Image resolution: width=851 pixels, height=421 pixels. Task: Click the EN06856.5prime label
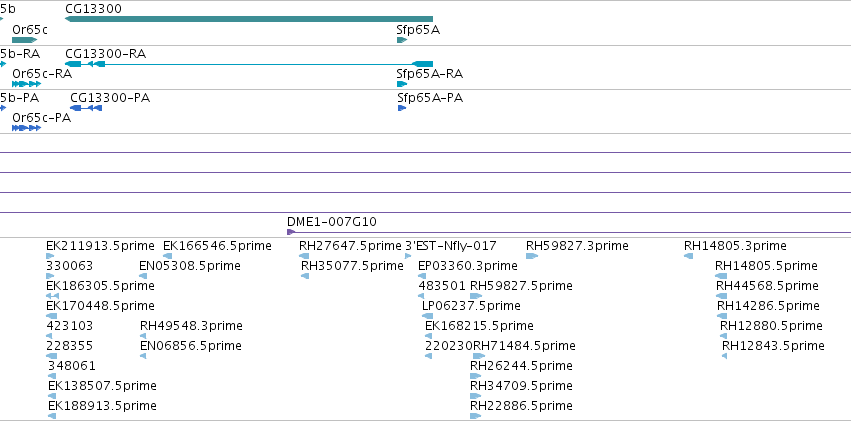(190, 346)
